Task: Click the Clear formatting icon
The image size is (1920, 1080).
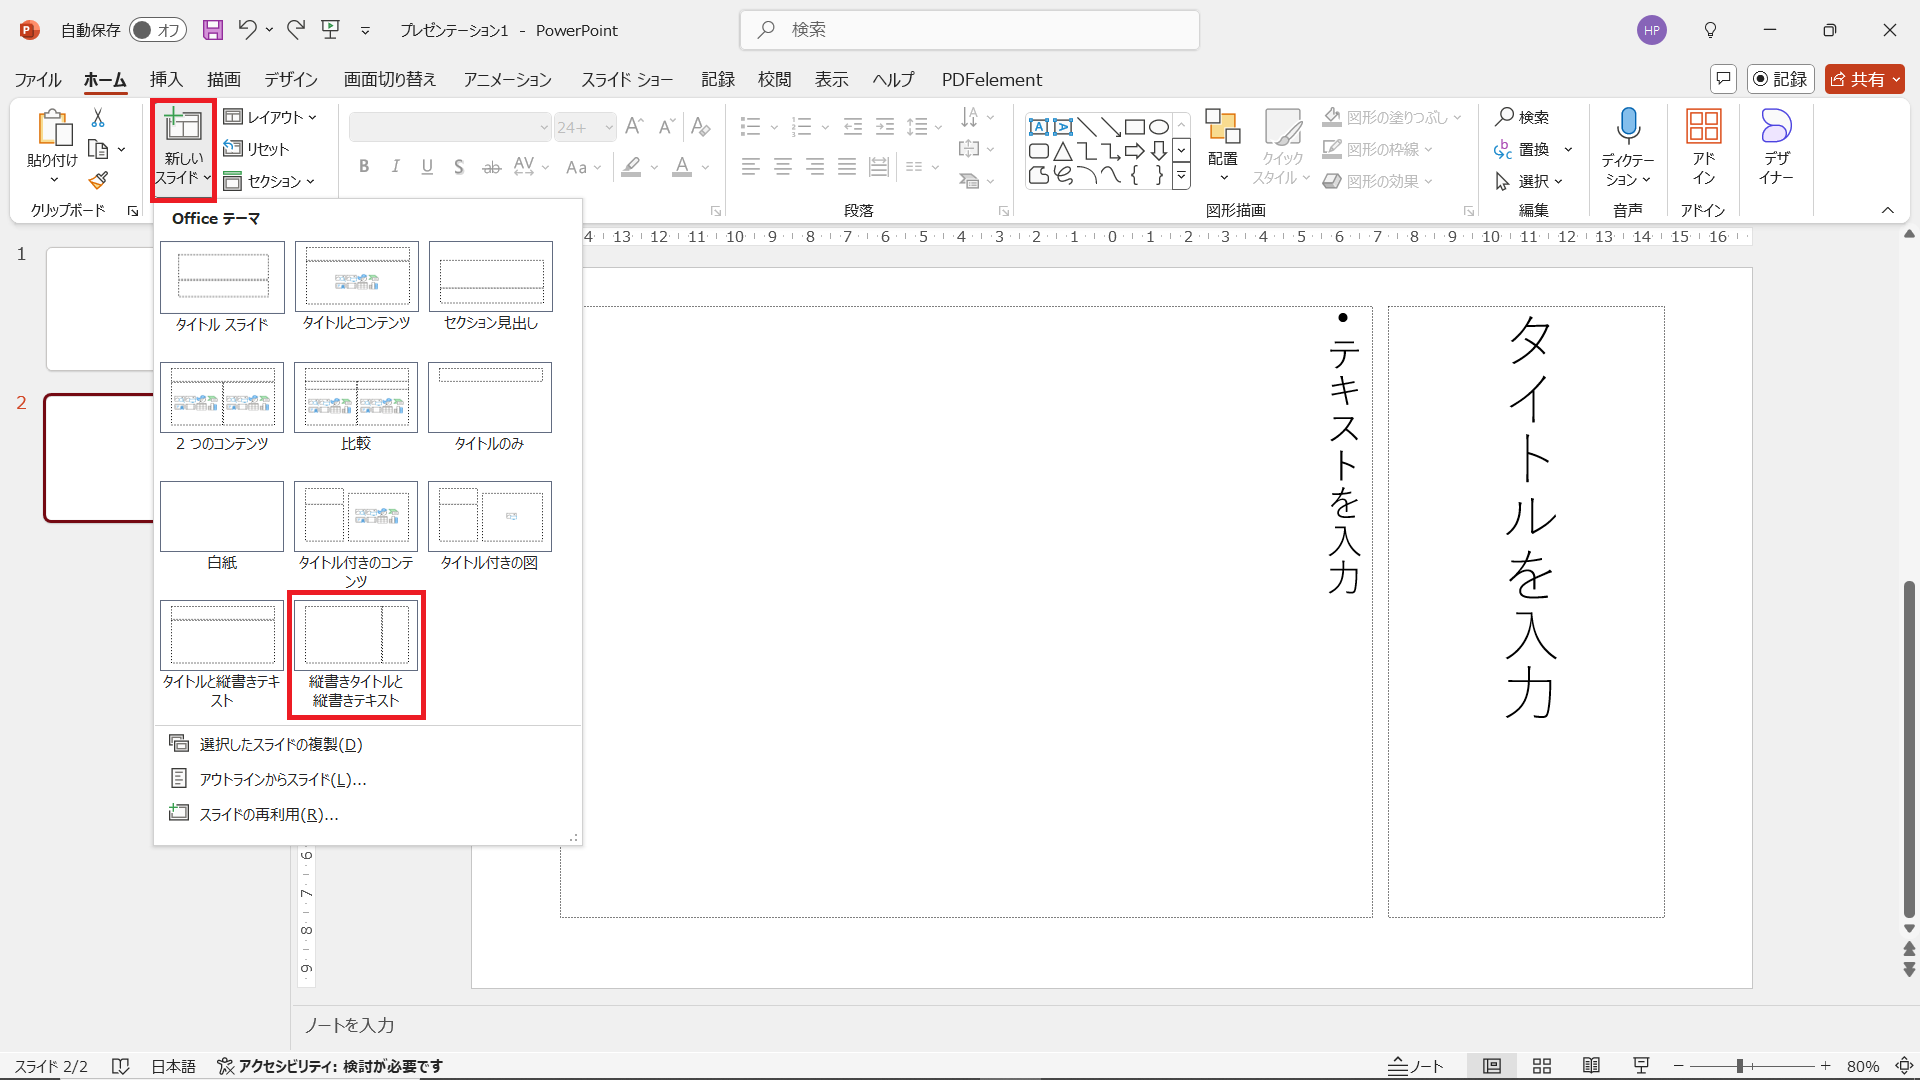Action: pos(701,127)
